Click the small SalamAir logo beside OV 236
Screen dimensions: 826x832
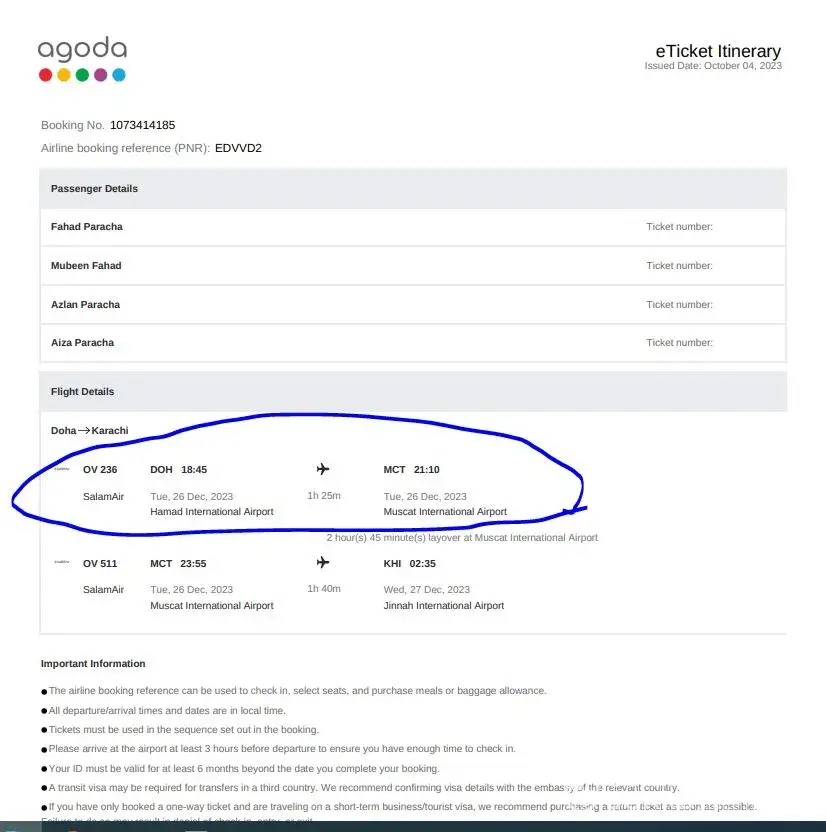tap(62, 469)
